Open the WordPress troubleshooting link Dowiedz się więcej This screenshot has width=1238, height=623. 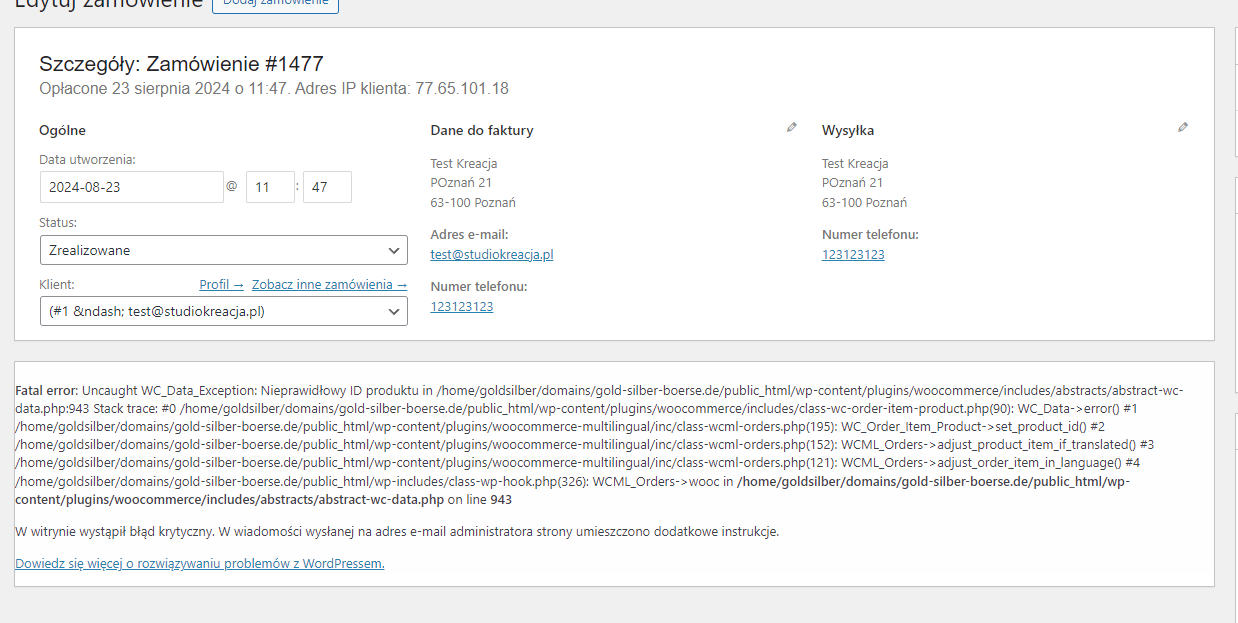(x=200, y=563)
